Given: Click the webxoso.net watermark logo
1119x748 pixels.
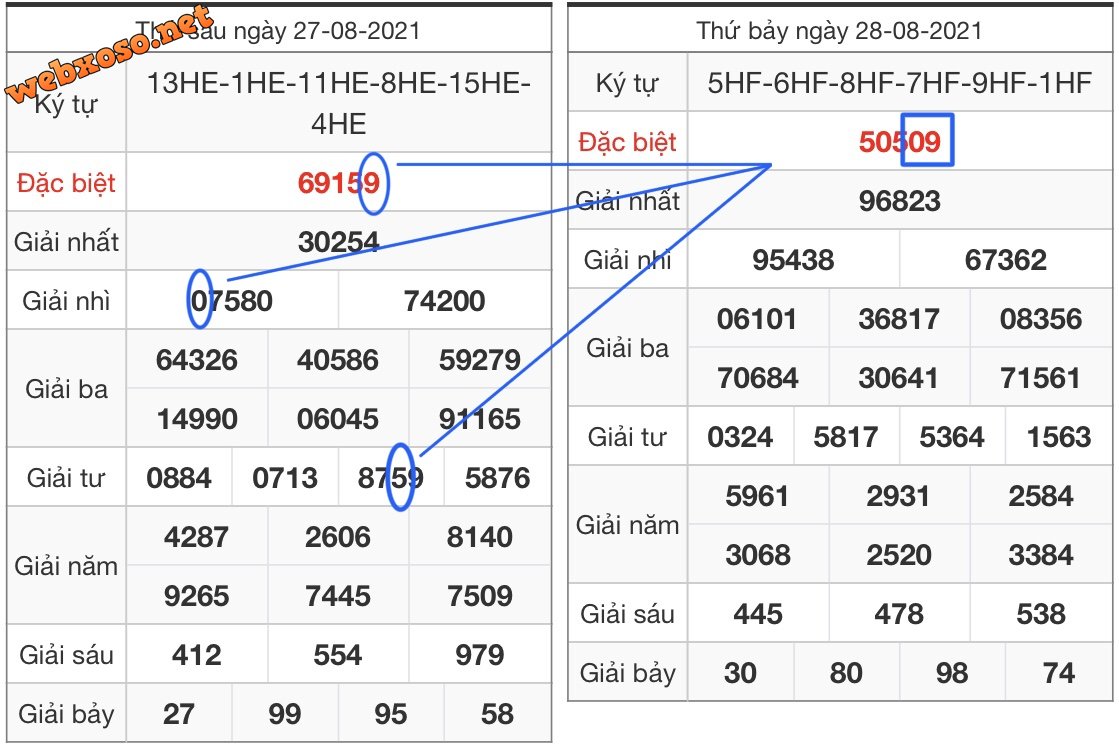Looking at the screenshot, I should 110,55.
